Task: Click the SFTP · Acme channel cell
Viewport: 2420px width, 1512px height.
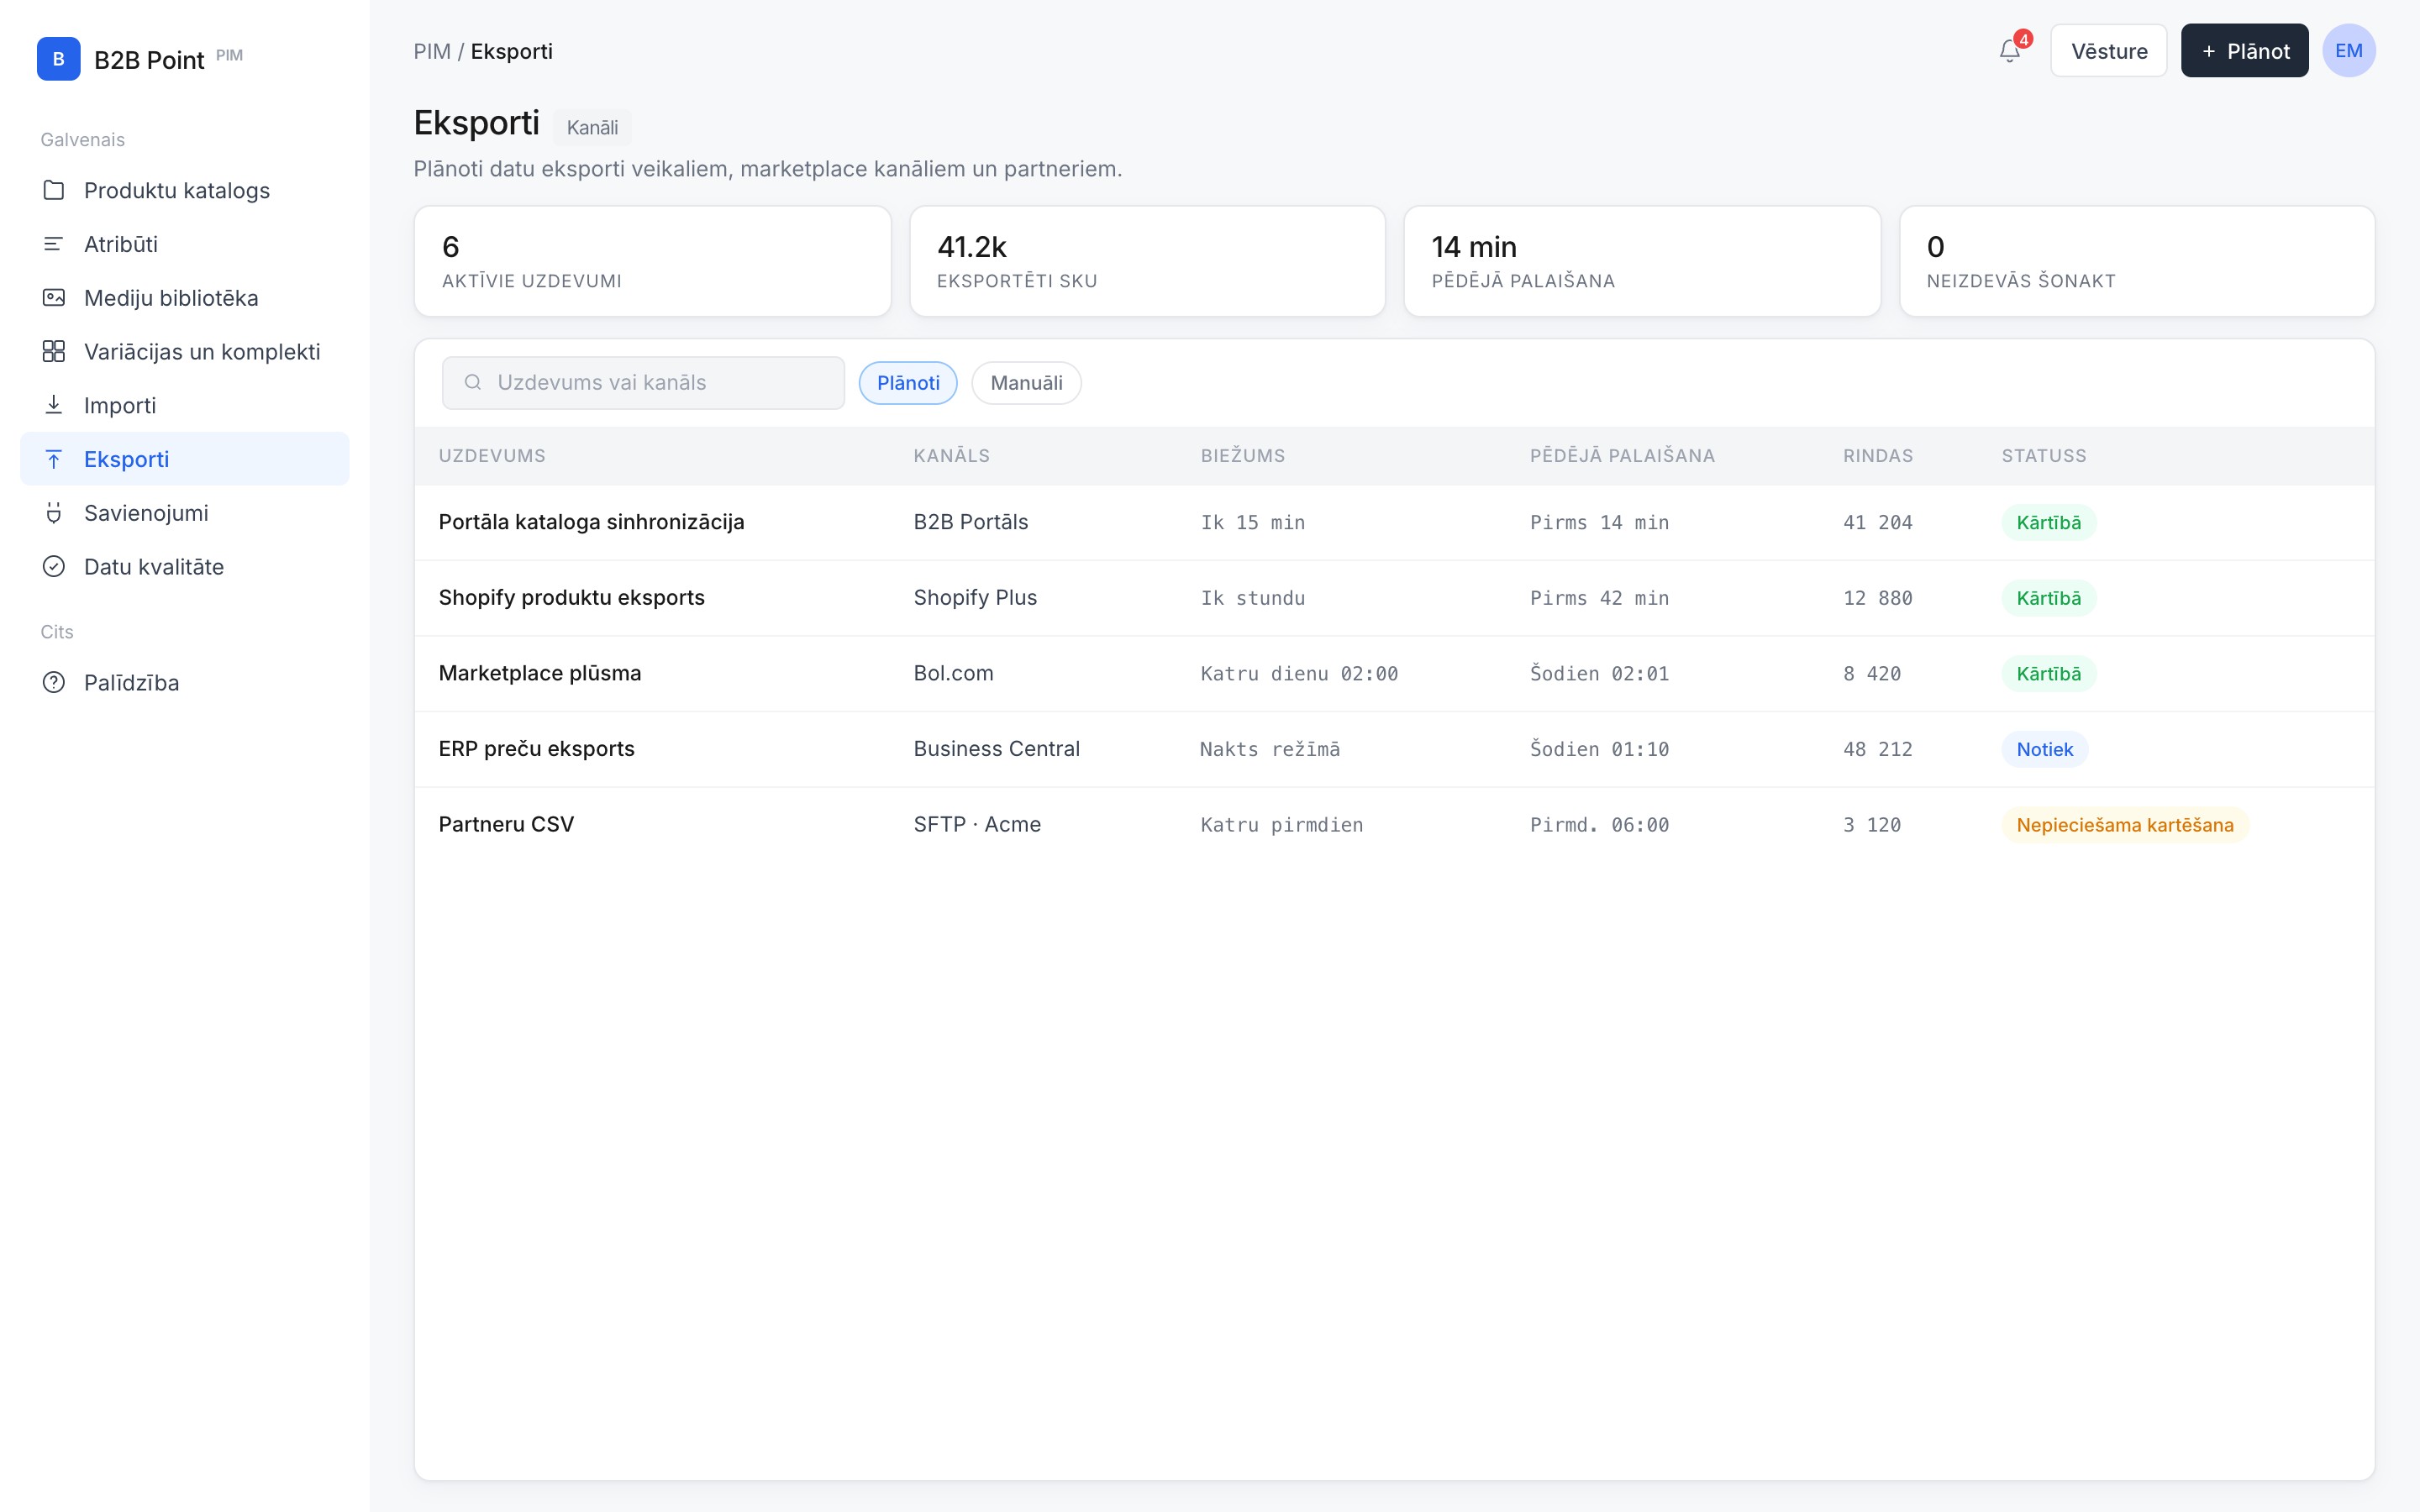Action: click(977, 825)
